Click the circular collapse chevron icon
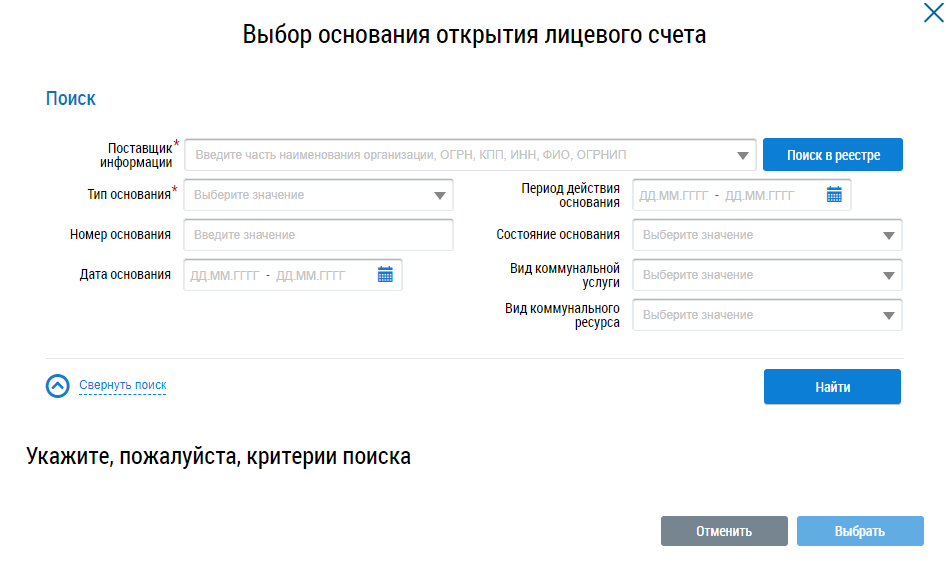Viewport: 946px width, 561px height. point(58,386)
